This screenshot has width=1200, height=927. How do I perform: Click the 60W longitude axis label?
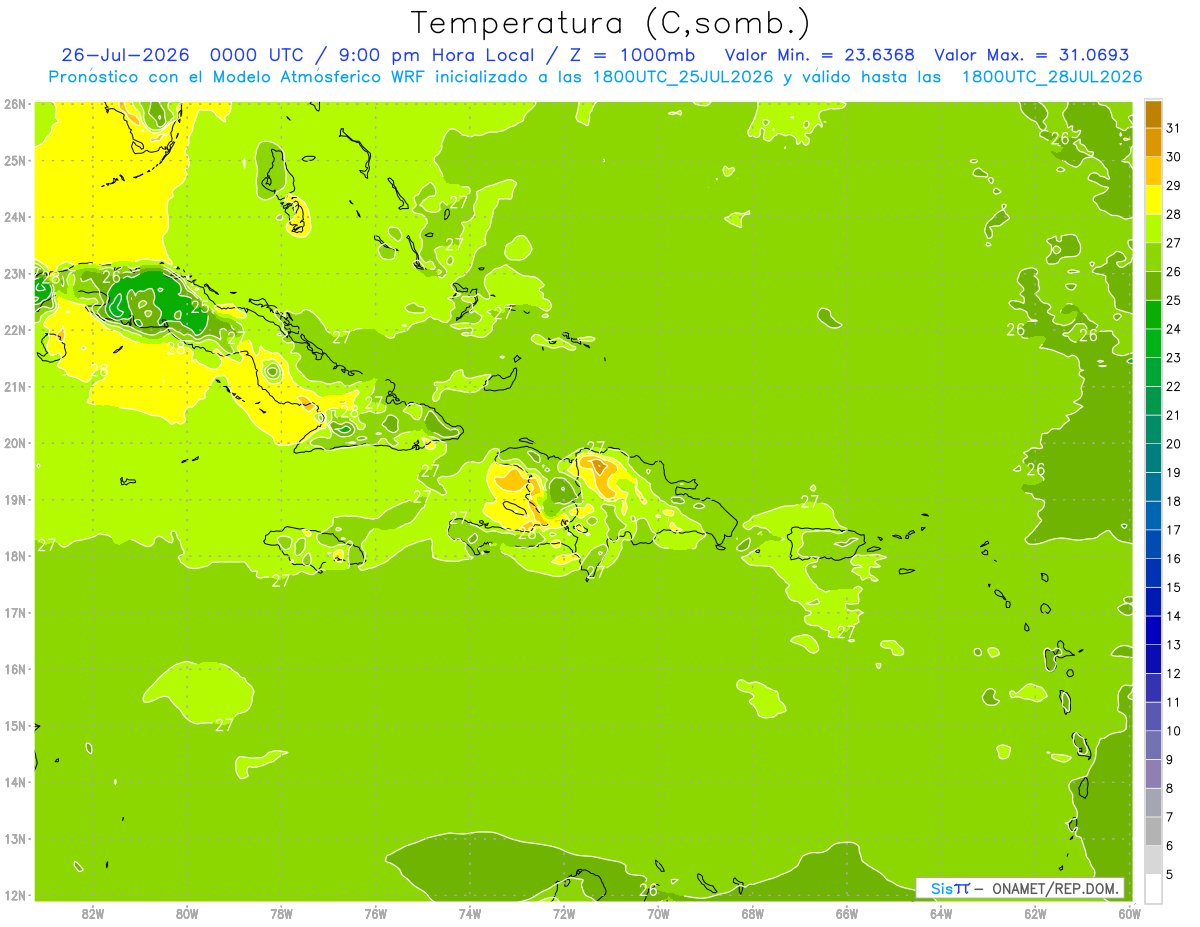click(x=1129, y=912)
